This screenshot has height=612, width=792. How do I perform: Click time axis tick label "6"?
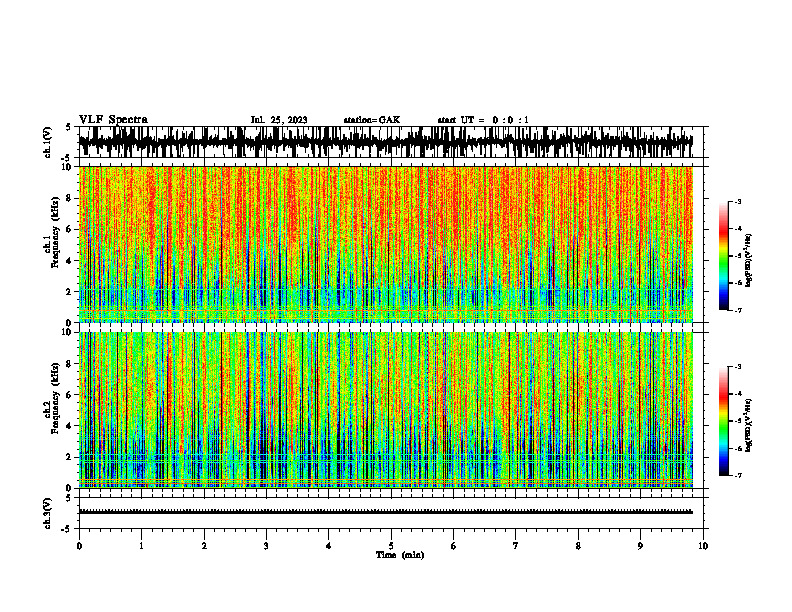(x=454, y=546)
